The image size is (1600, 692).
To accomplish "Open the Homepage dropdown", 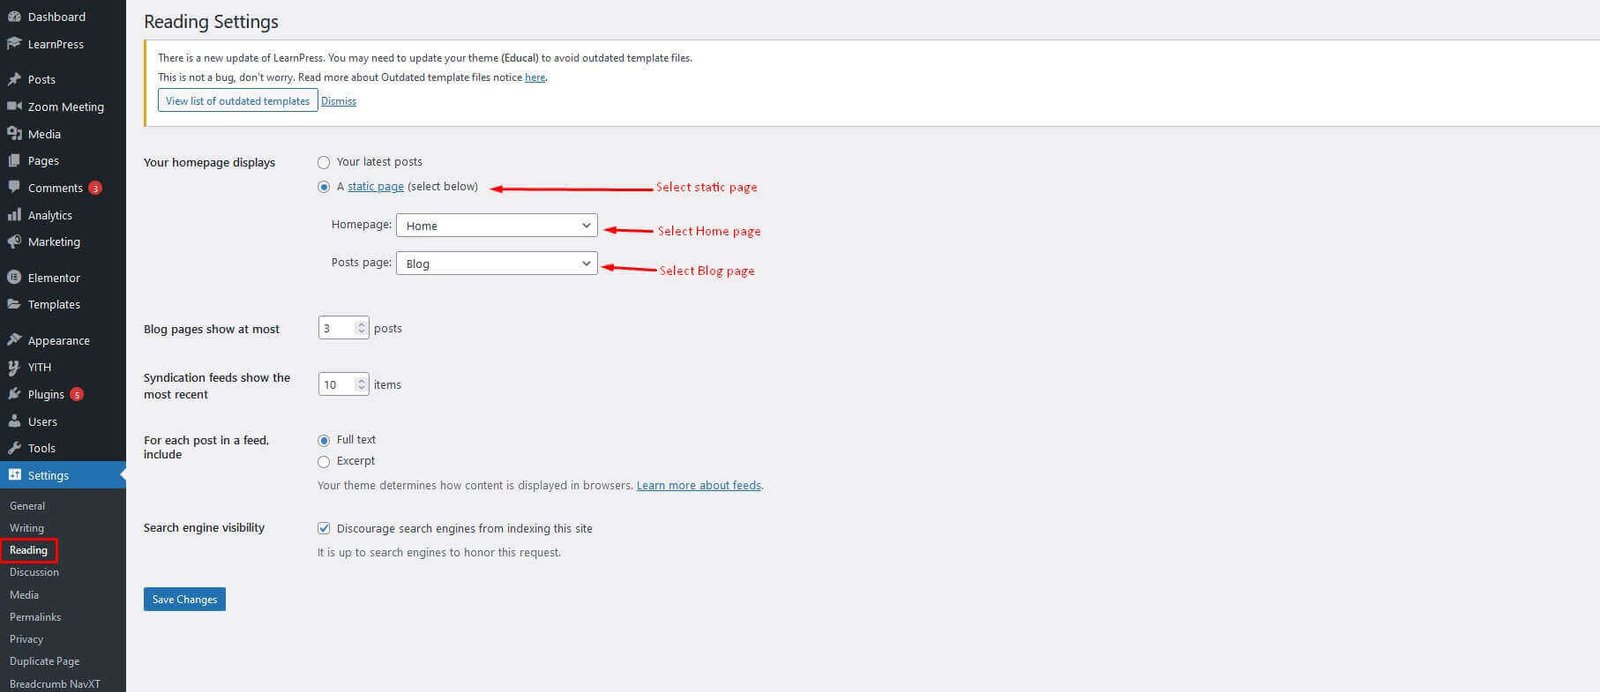I will [496, 226].
